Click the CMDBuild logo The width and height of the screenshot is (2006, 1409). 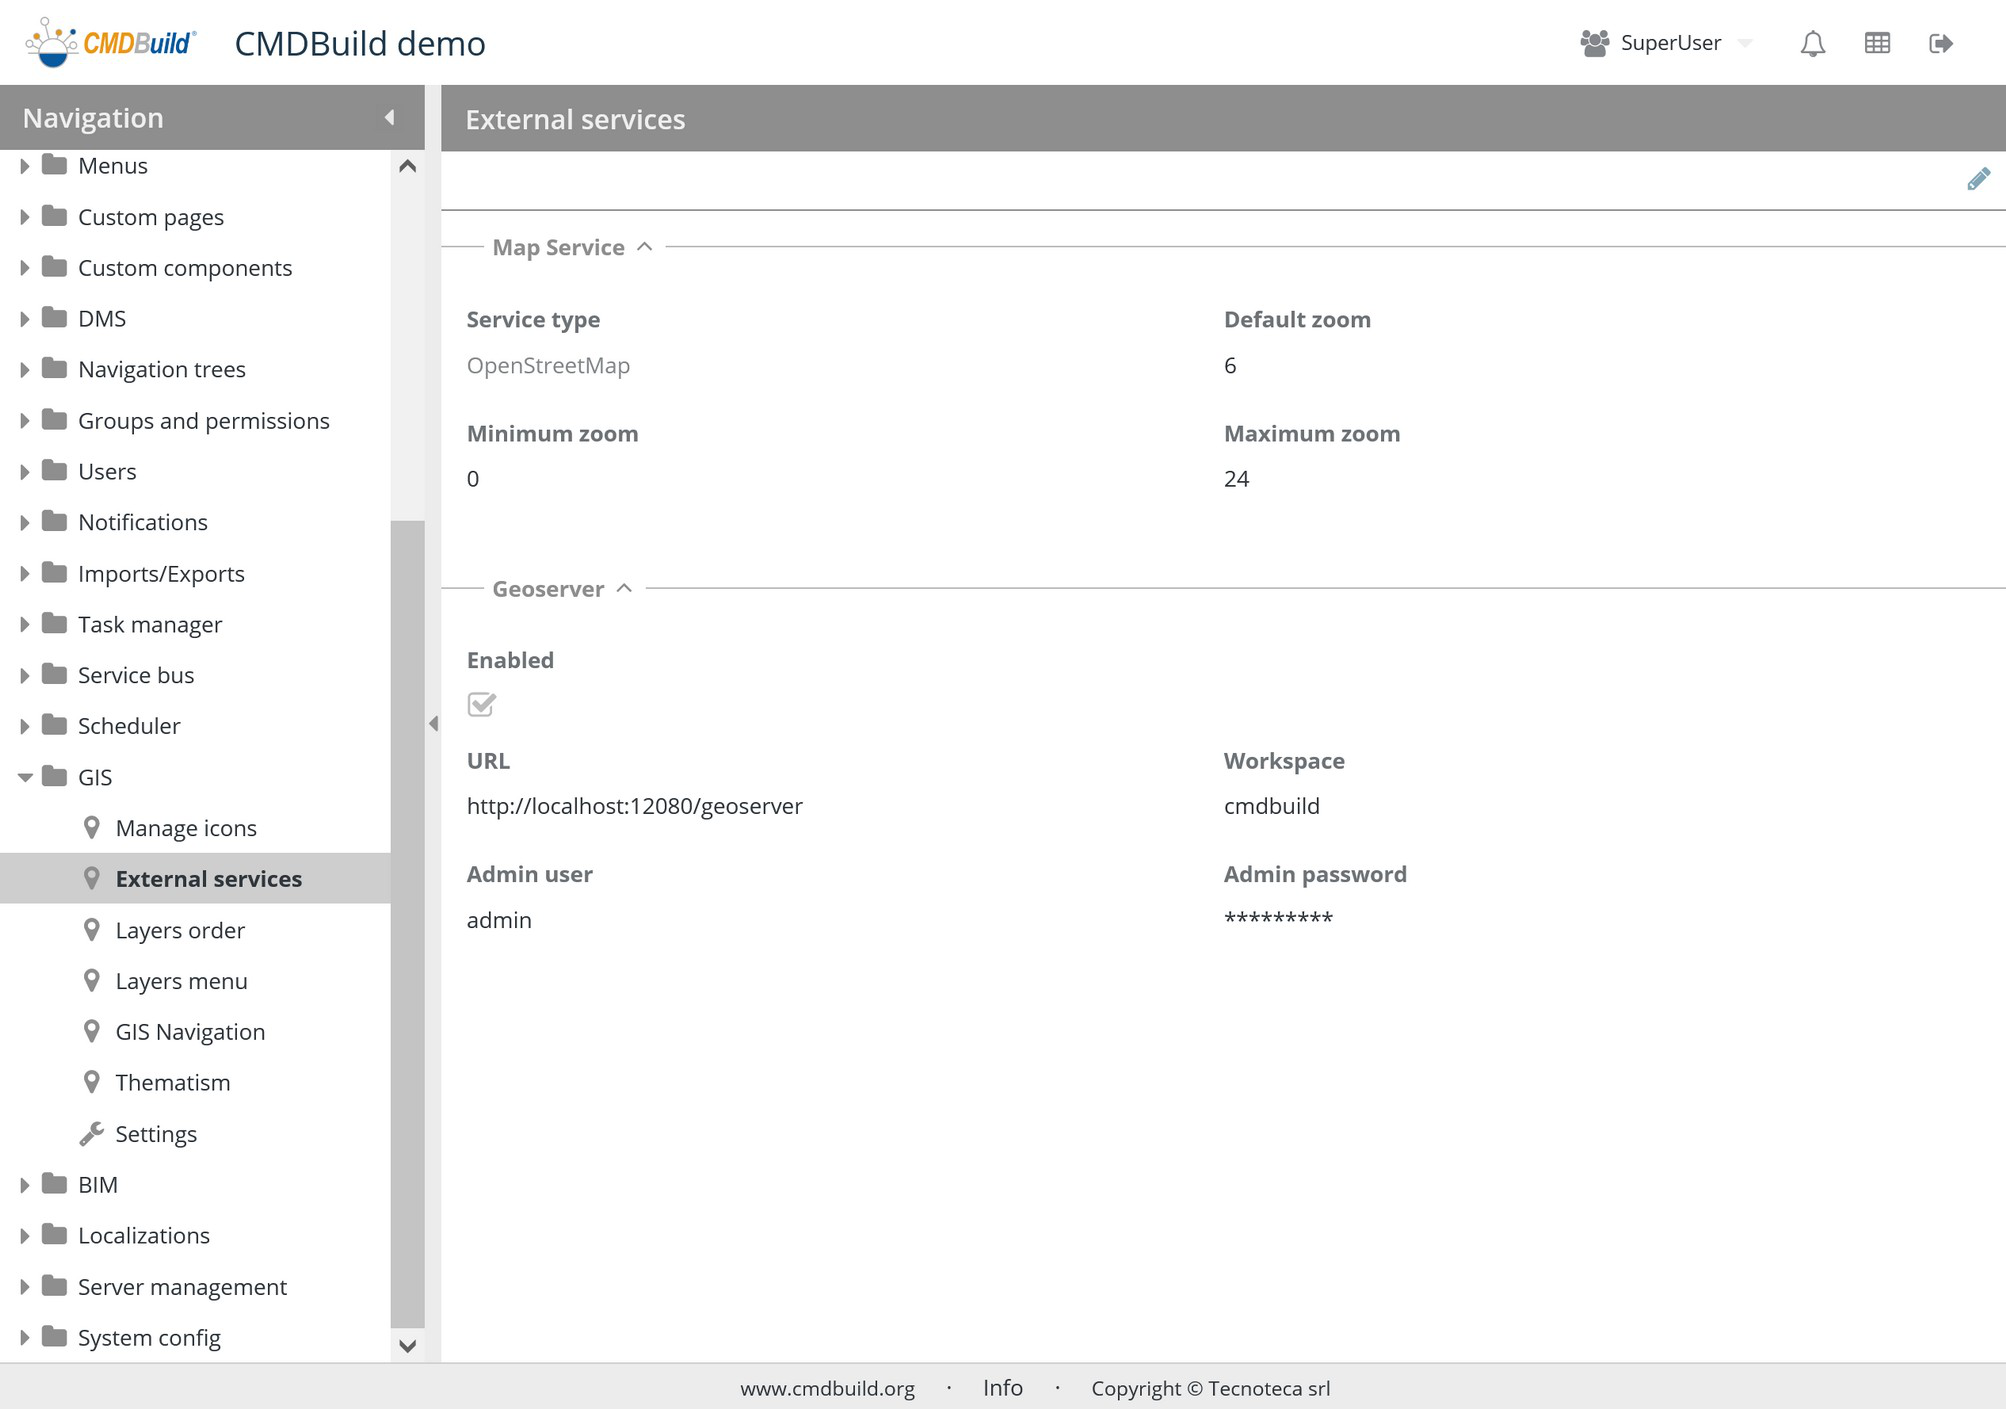111,43
